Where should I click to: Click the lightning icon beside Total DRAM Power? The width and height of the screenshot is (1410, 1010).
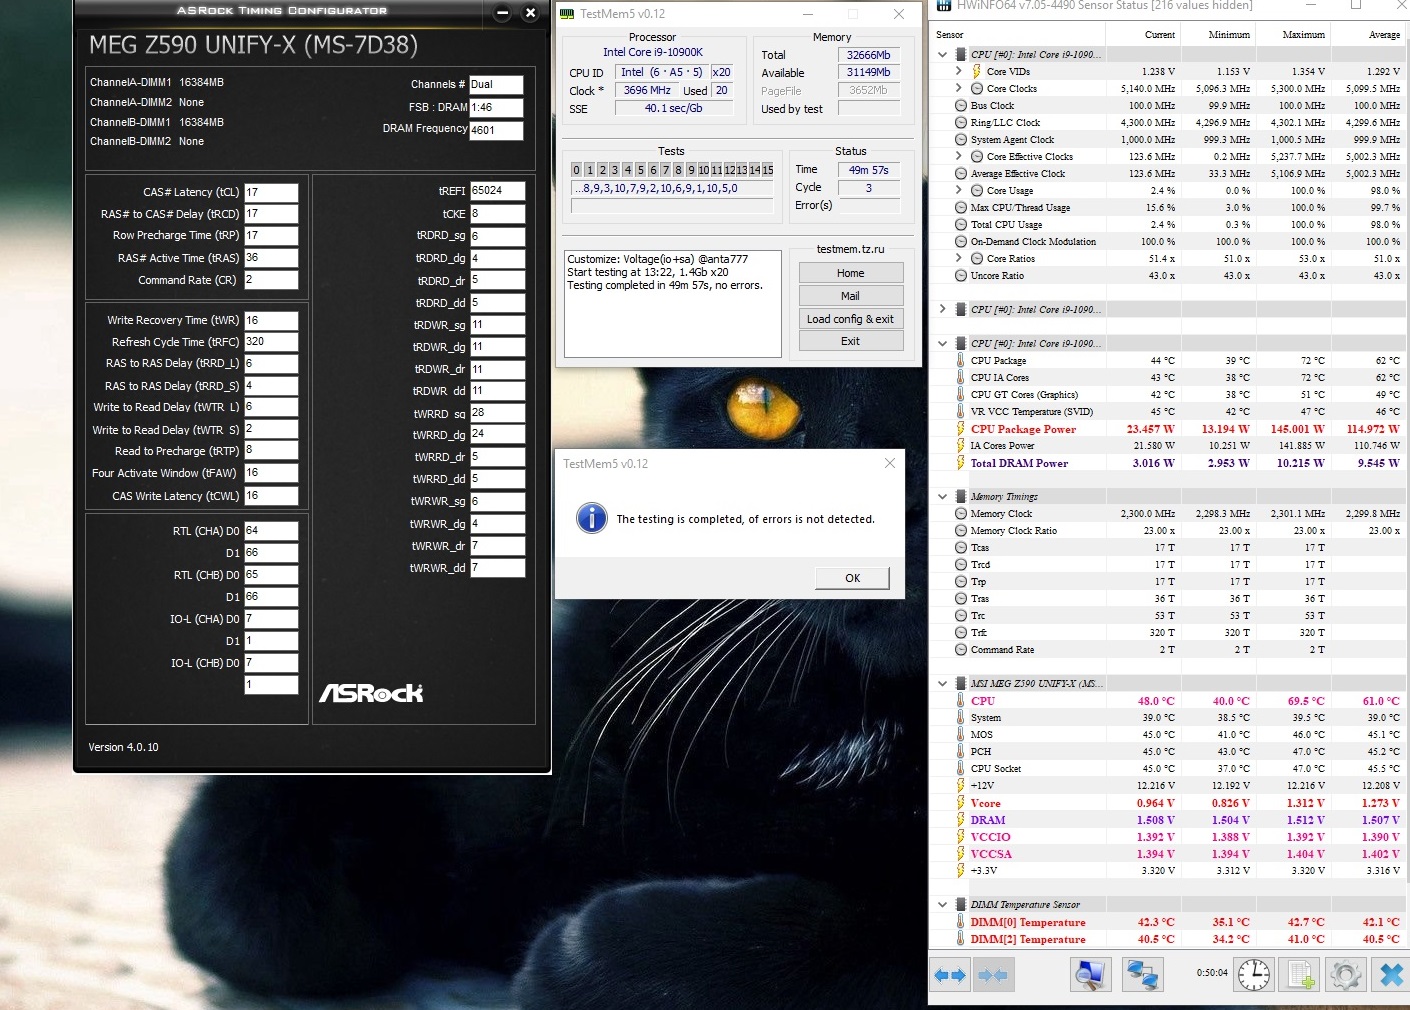tap(961, 463)
